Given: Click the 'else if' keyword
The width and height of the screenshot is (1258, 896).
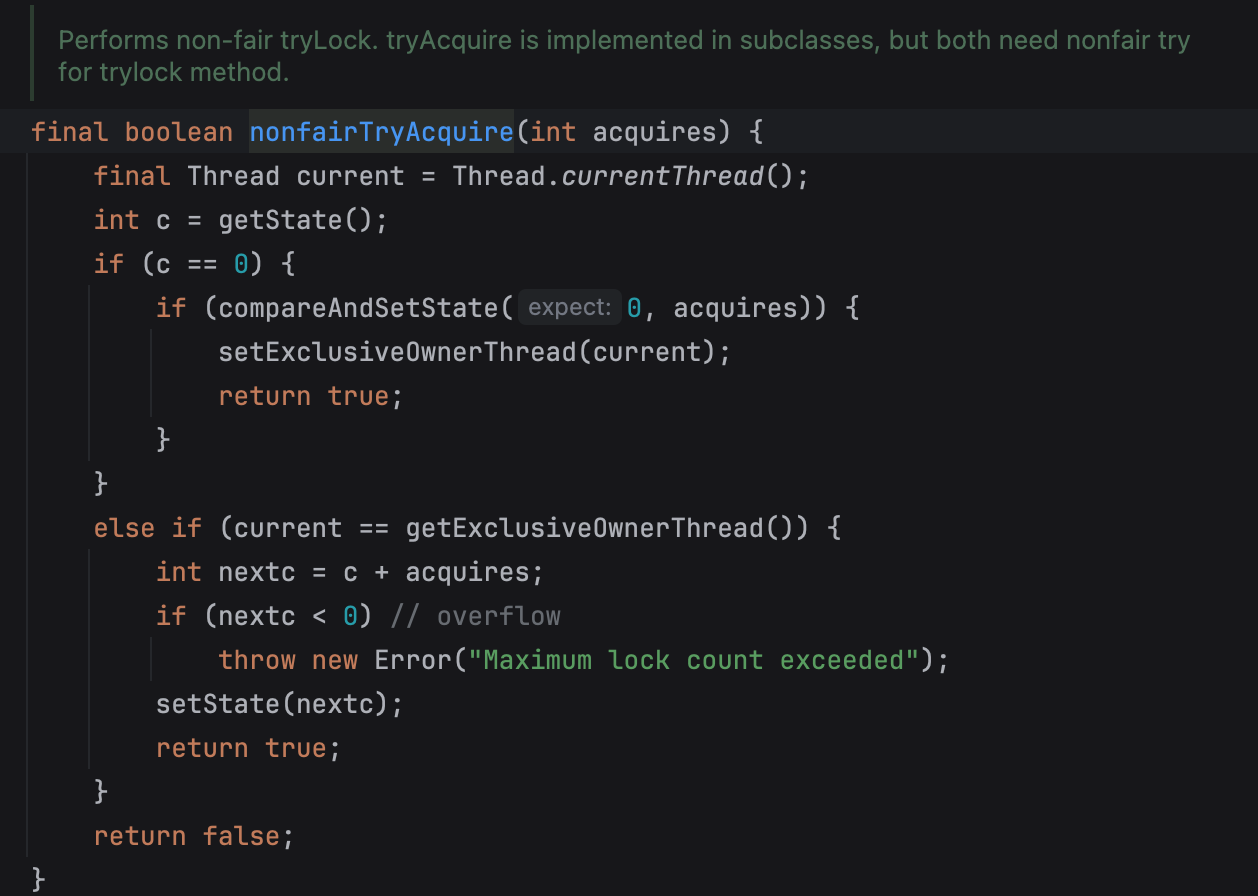Looking at the screenshot, I should 147,528.
